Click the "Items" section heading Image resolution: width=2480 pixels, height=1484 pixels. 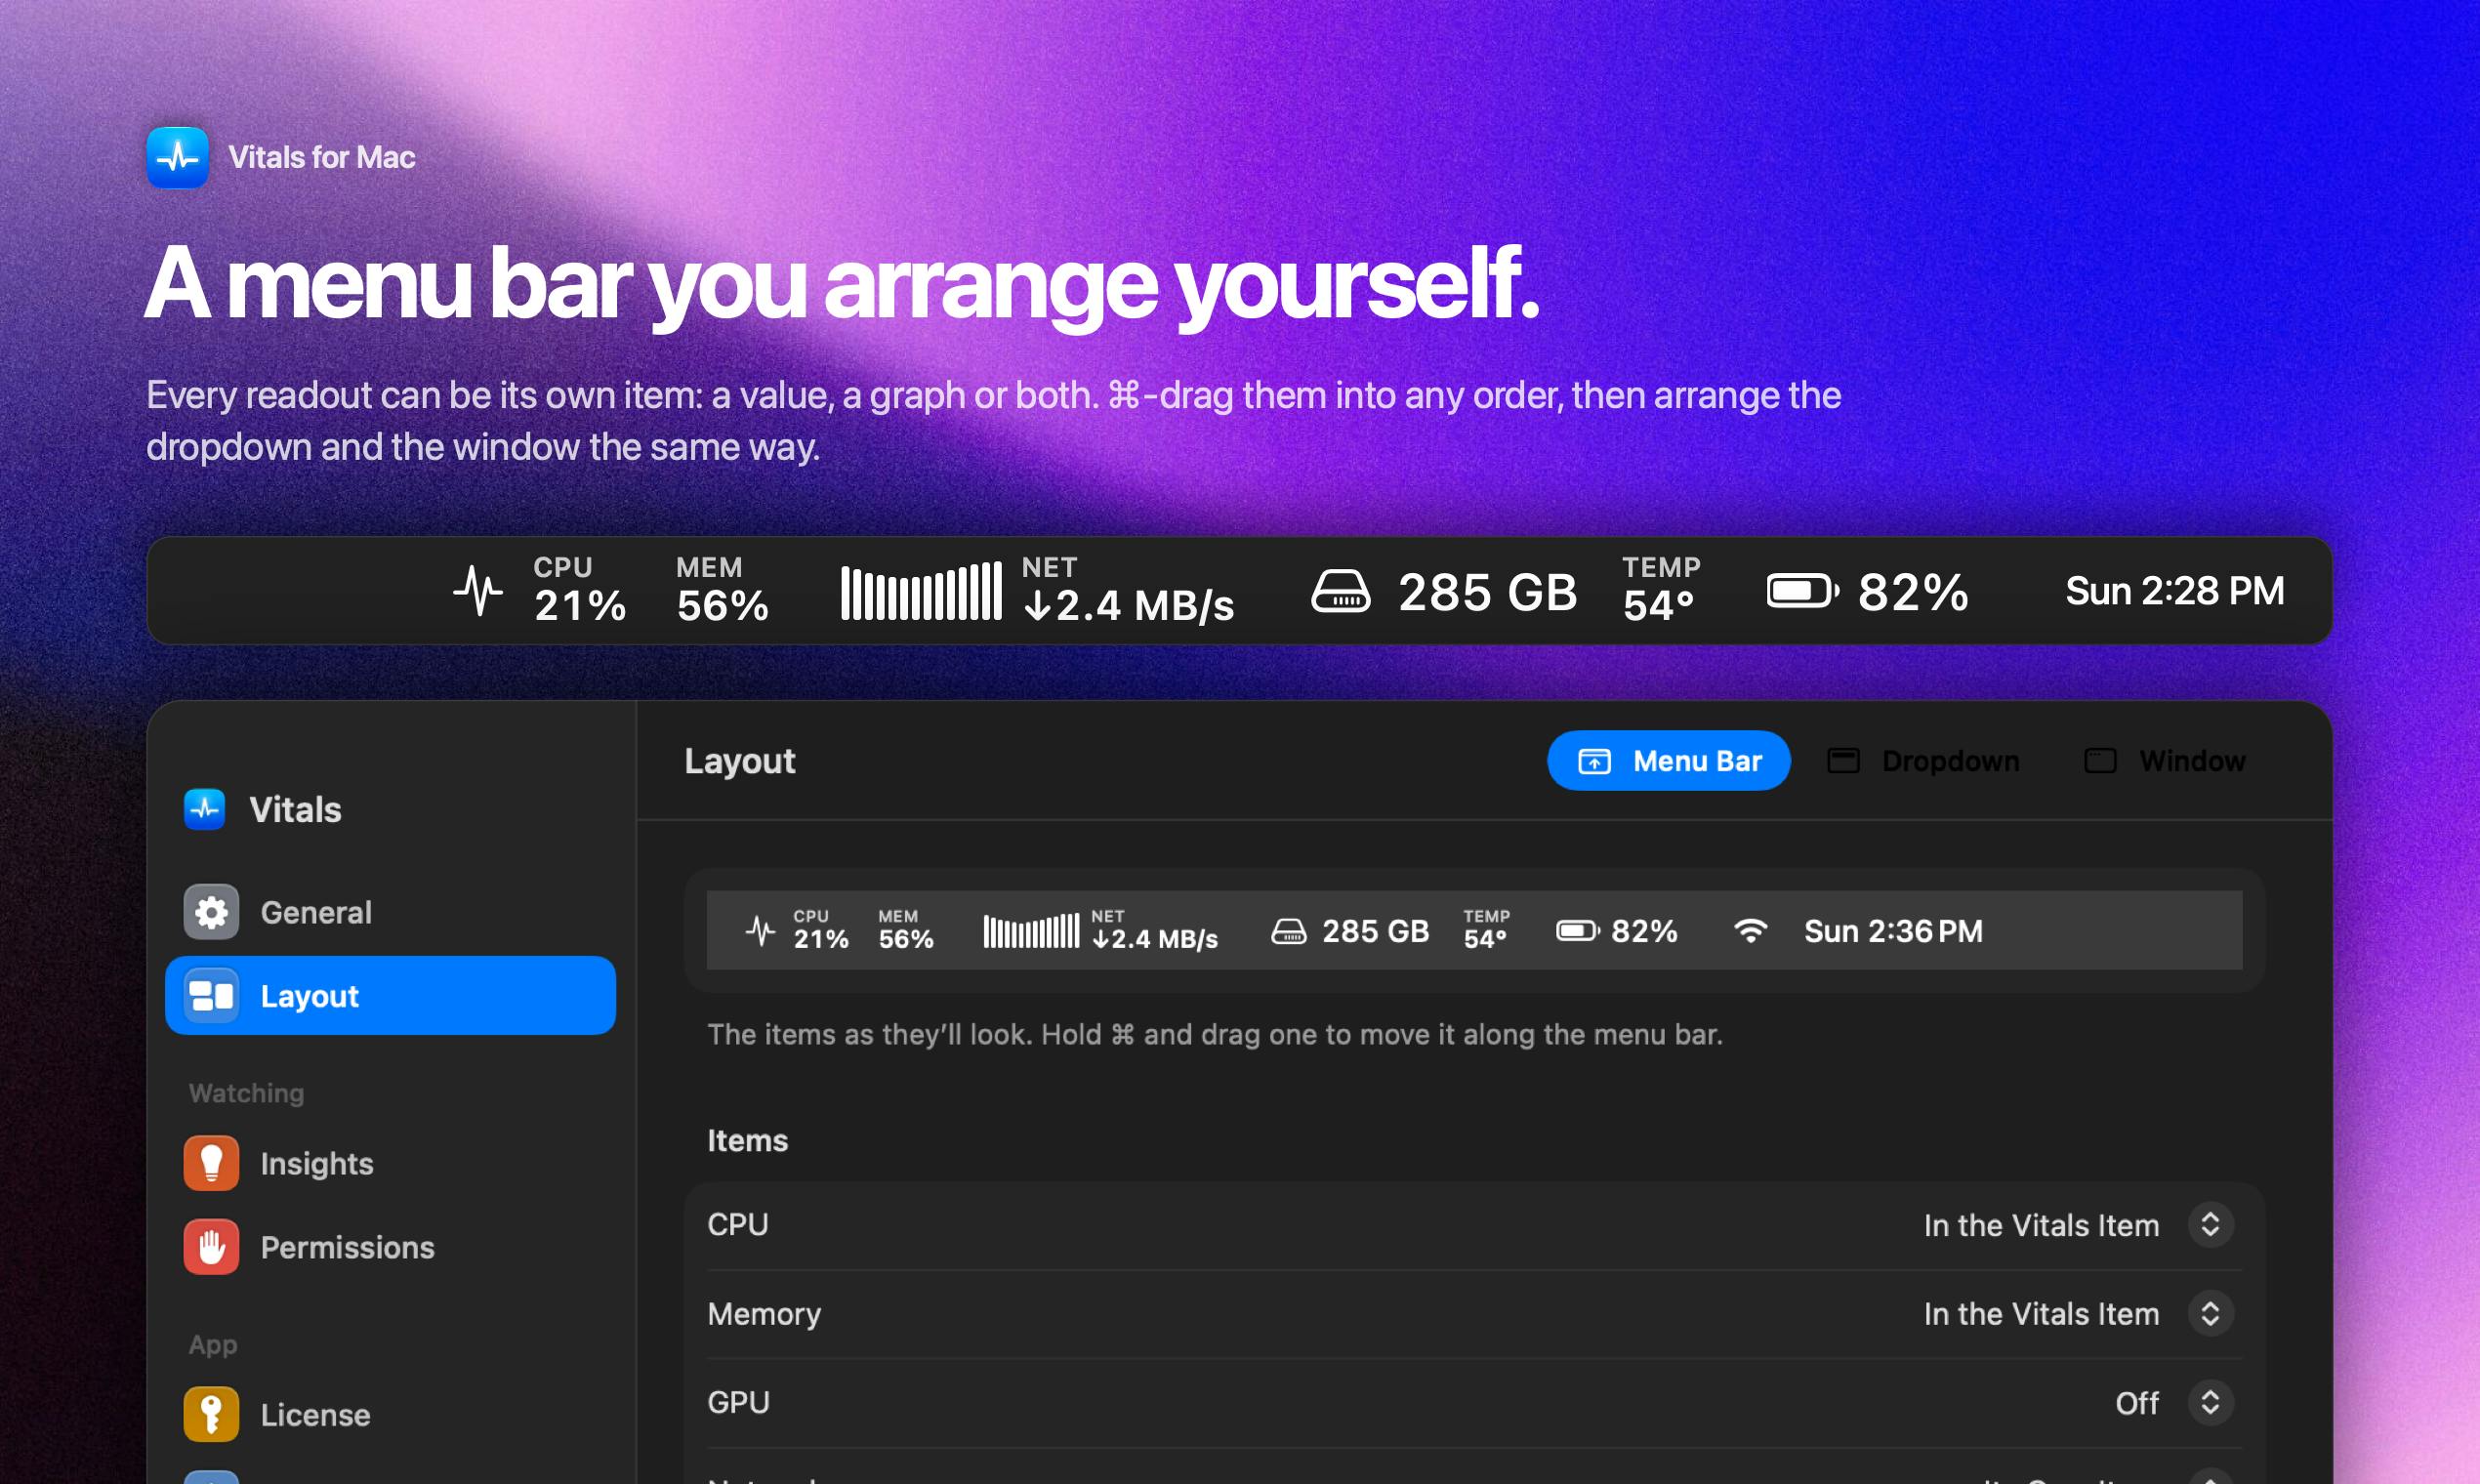747,1141
